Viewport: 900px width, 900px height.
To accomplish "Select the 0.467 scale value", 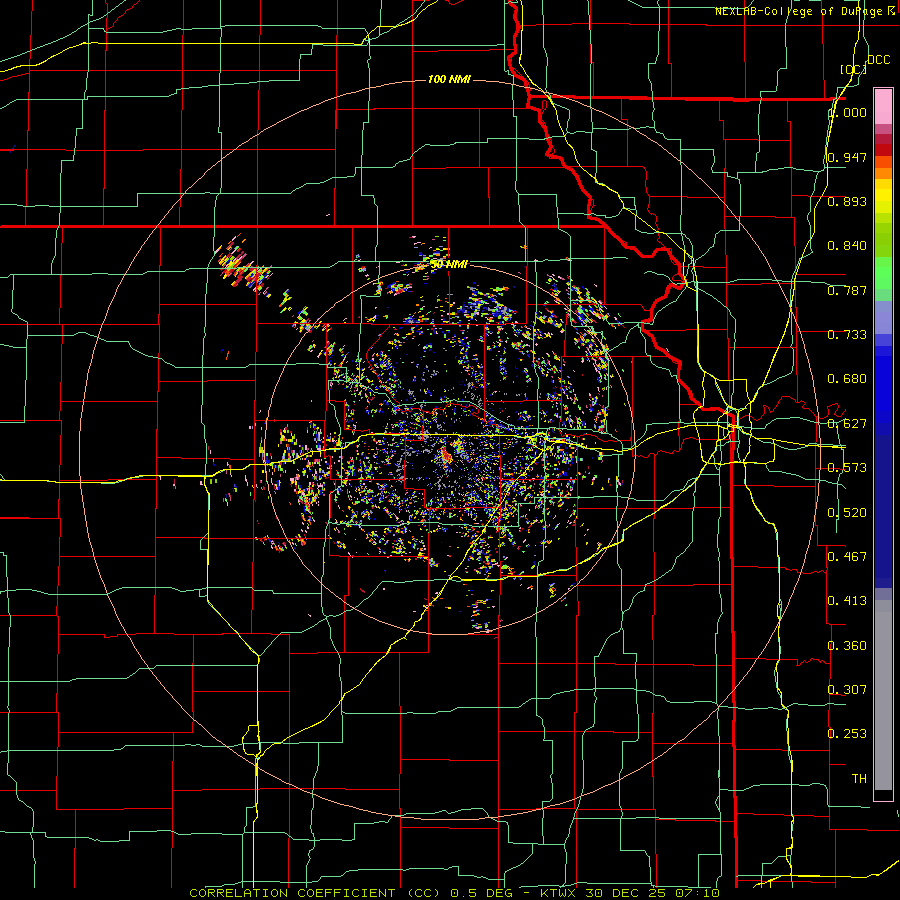I will pyautogui.click(x=847, y=557).
